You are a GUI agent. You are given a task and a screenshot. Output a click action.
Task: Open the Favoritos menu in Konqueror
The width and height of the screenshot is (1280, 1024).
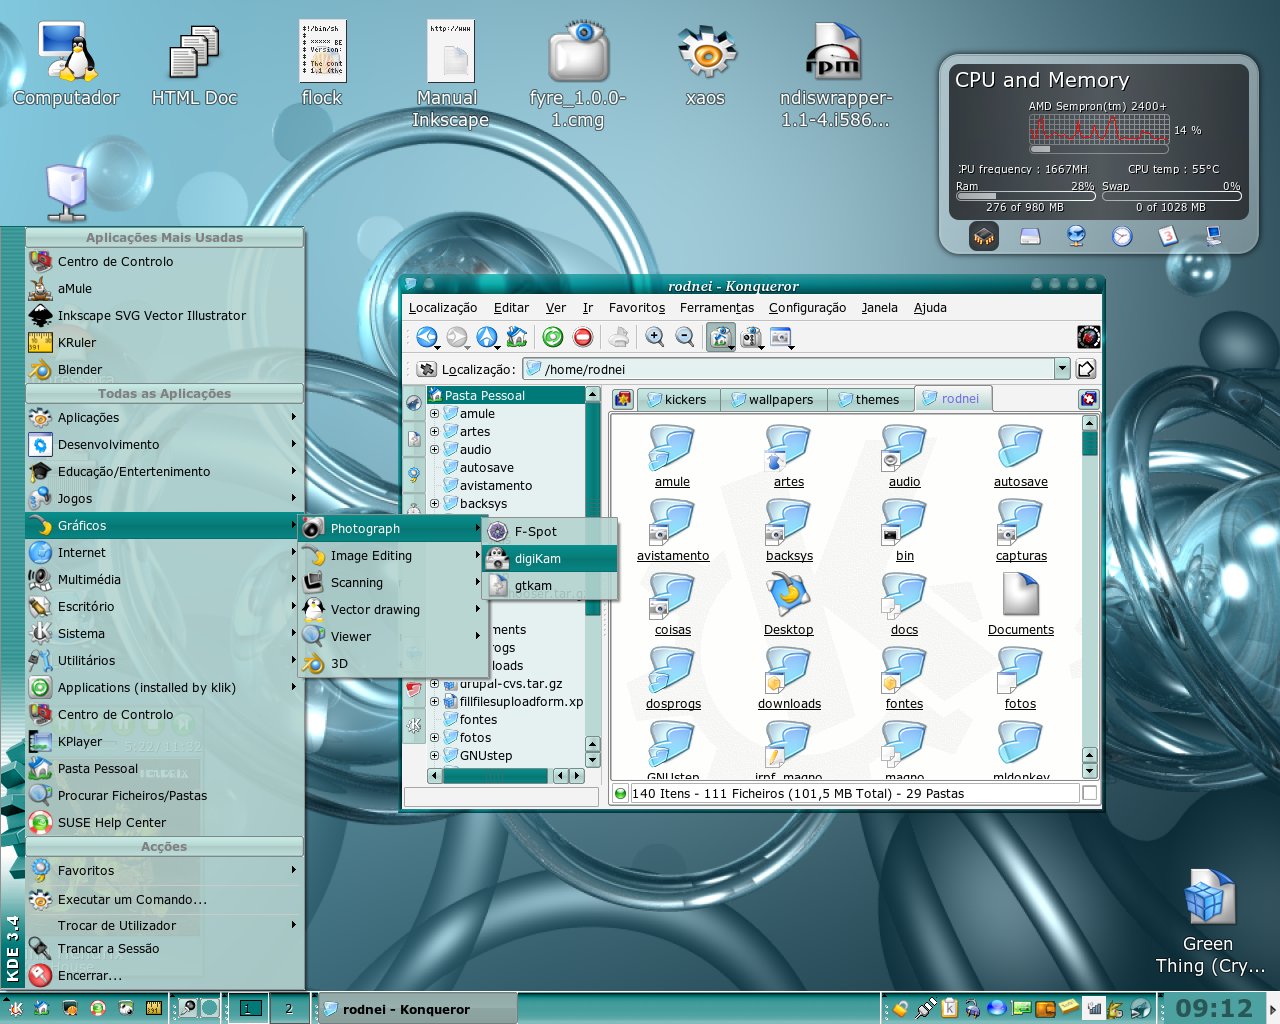[x=637, y=308]
